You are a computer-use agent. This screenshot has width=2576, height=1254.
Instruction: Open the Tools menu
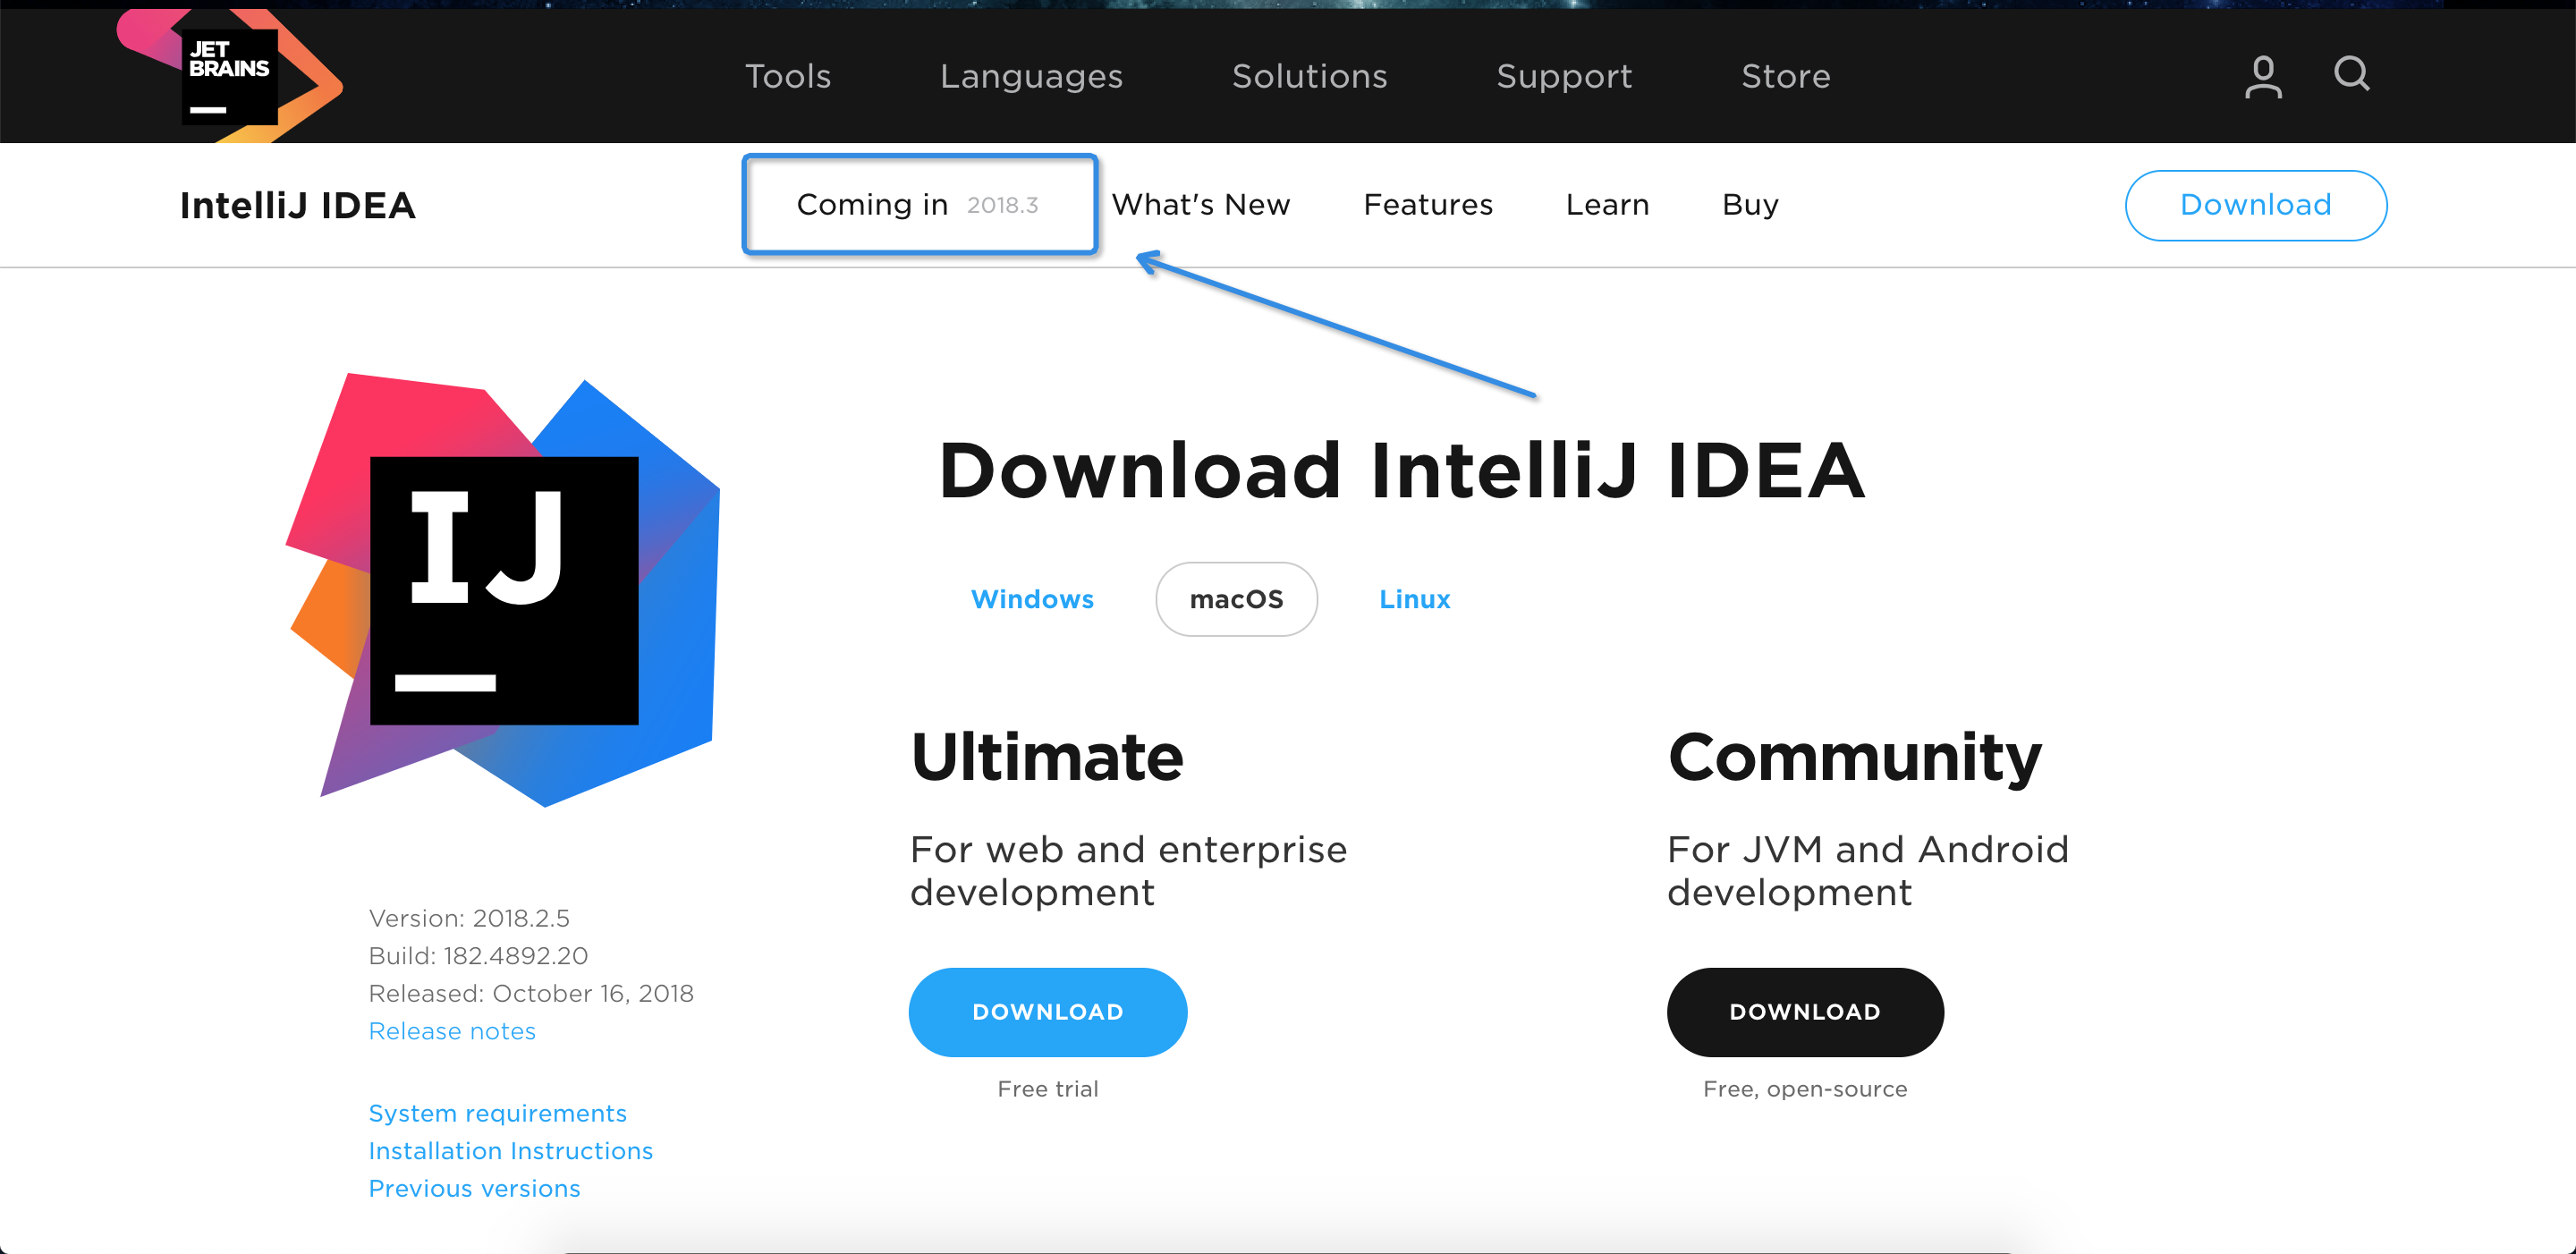coord(787,77)
